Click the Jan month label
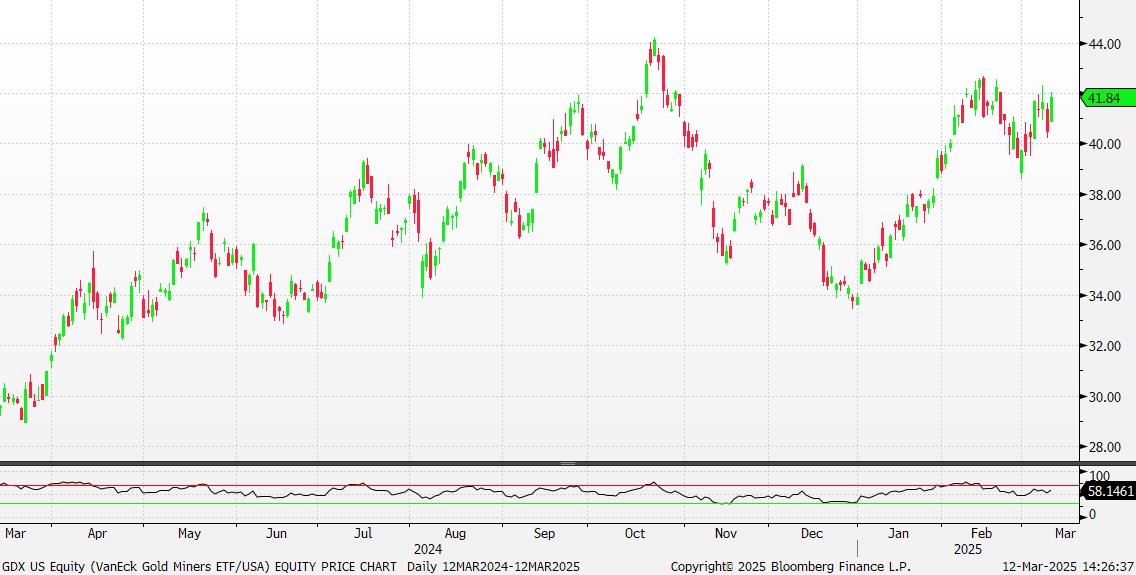 (898, 533)
